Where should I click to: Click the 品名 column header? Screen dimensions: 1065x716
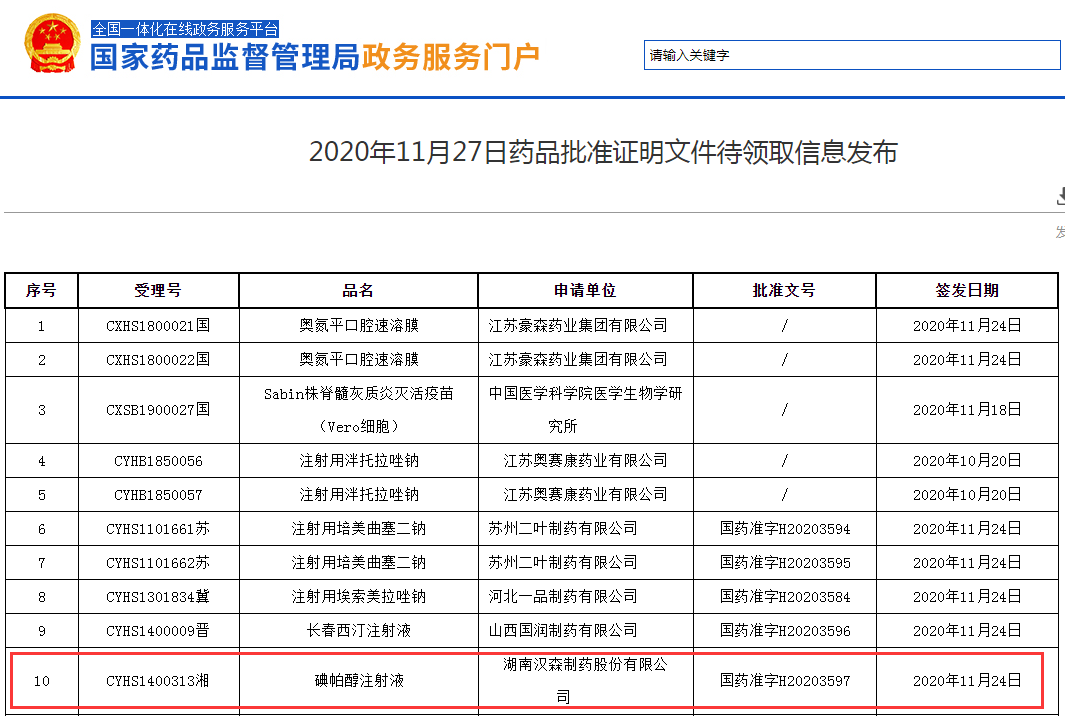coord(359,291)
